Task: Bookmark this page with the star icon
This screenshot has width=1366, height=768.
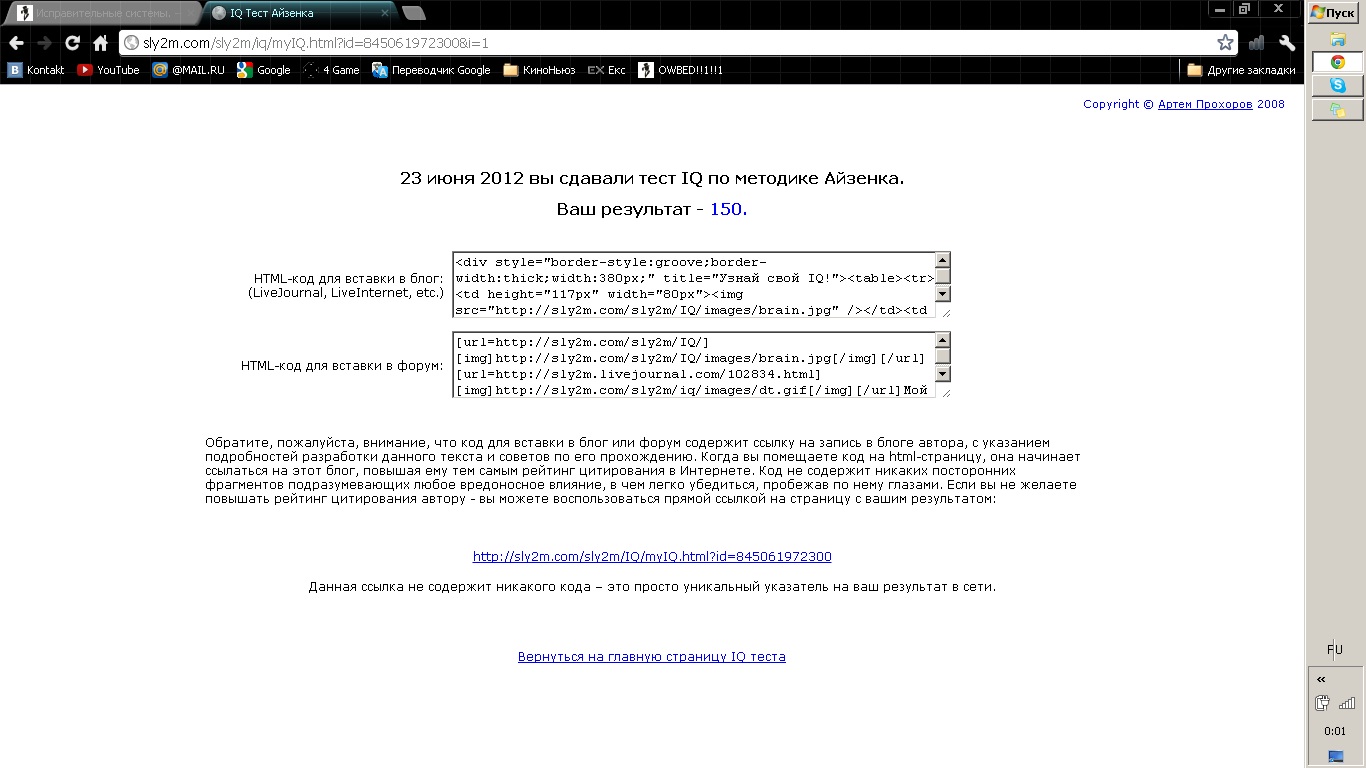Action: (x=1225, y=43)
